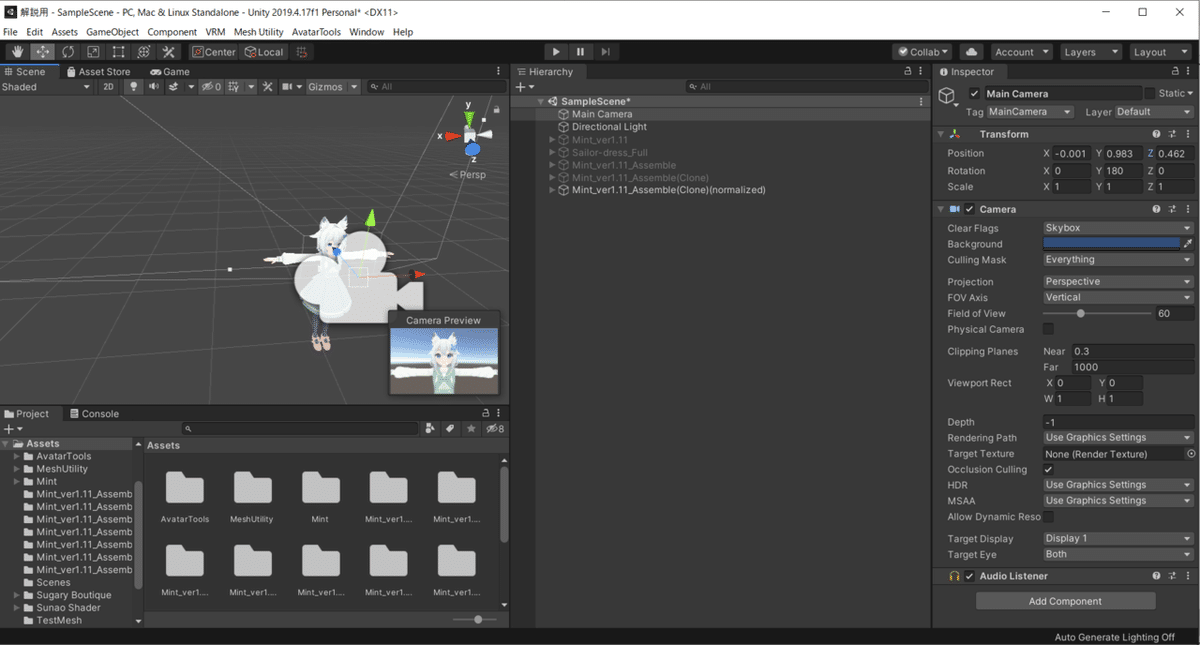Toggle grid snapping icon
Screen dimensions: 1200x645
(x=302, y=52)
